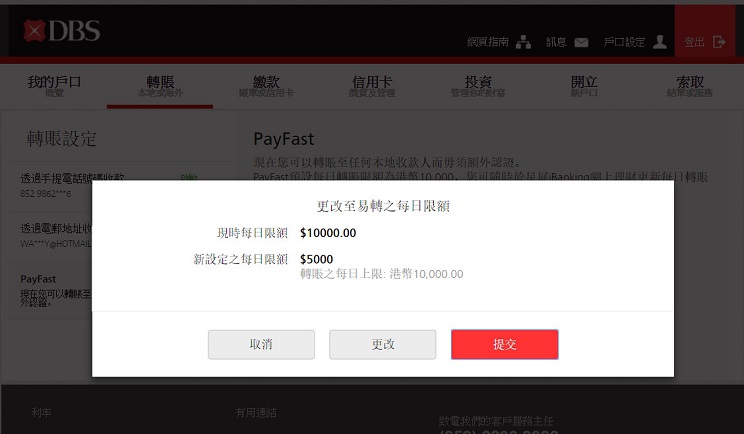
Task: Open the 索取 statements tab
Action: point(689,86)
